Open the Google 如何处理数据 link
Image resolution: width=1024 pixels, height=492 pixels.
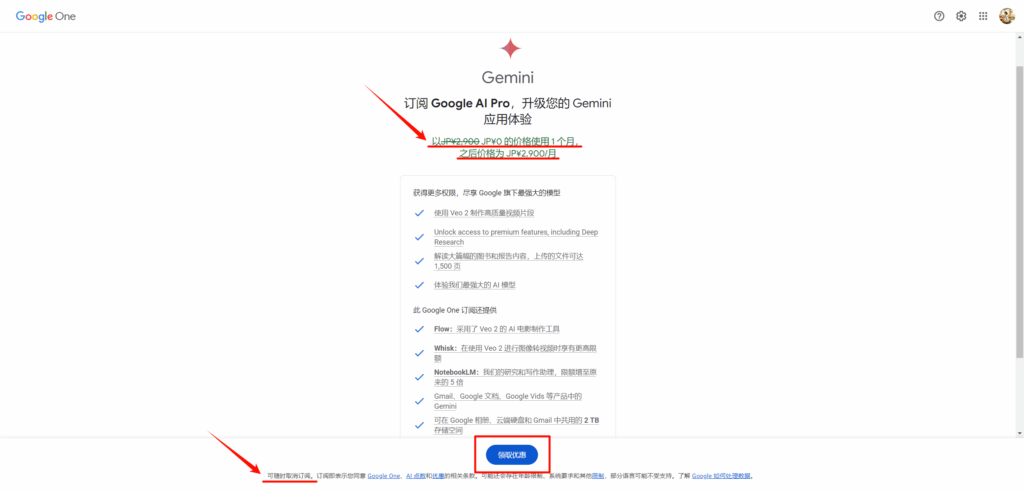tap(722, 476)
